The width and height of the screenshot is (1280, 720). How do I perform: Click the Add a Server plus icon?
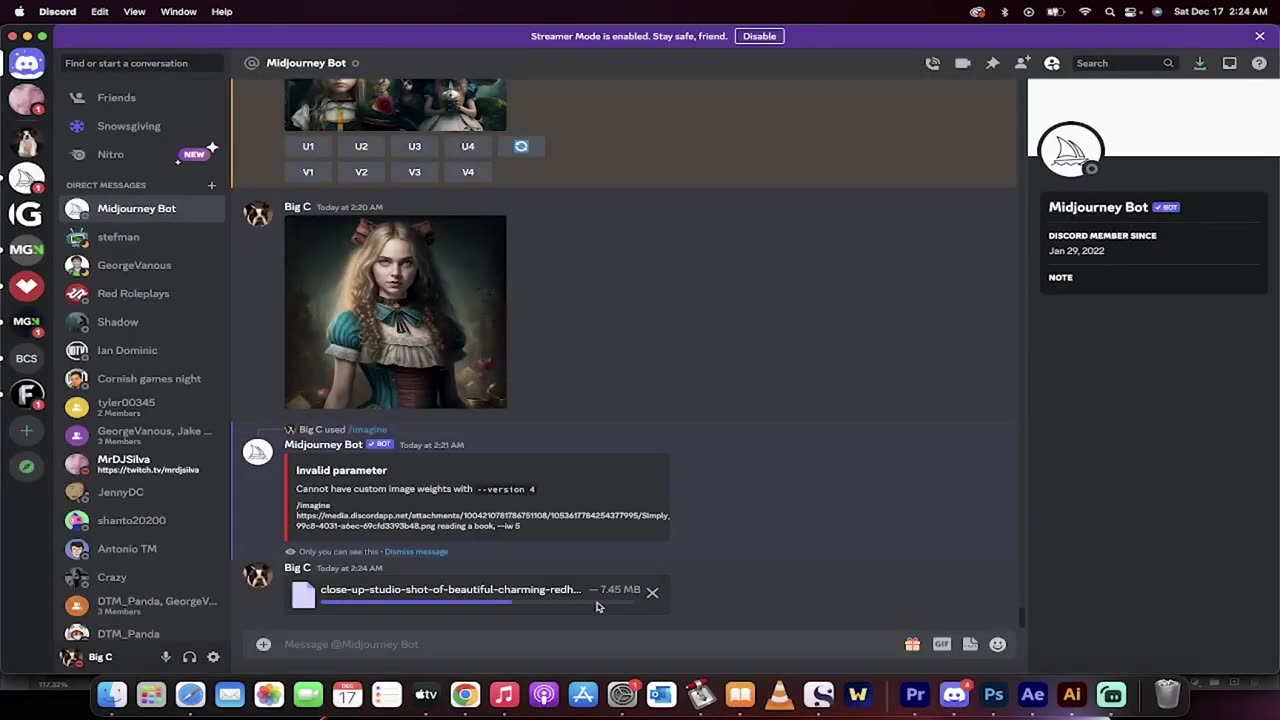tap(27, 431)
